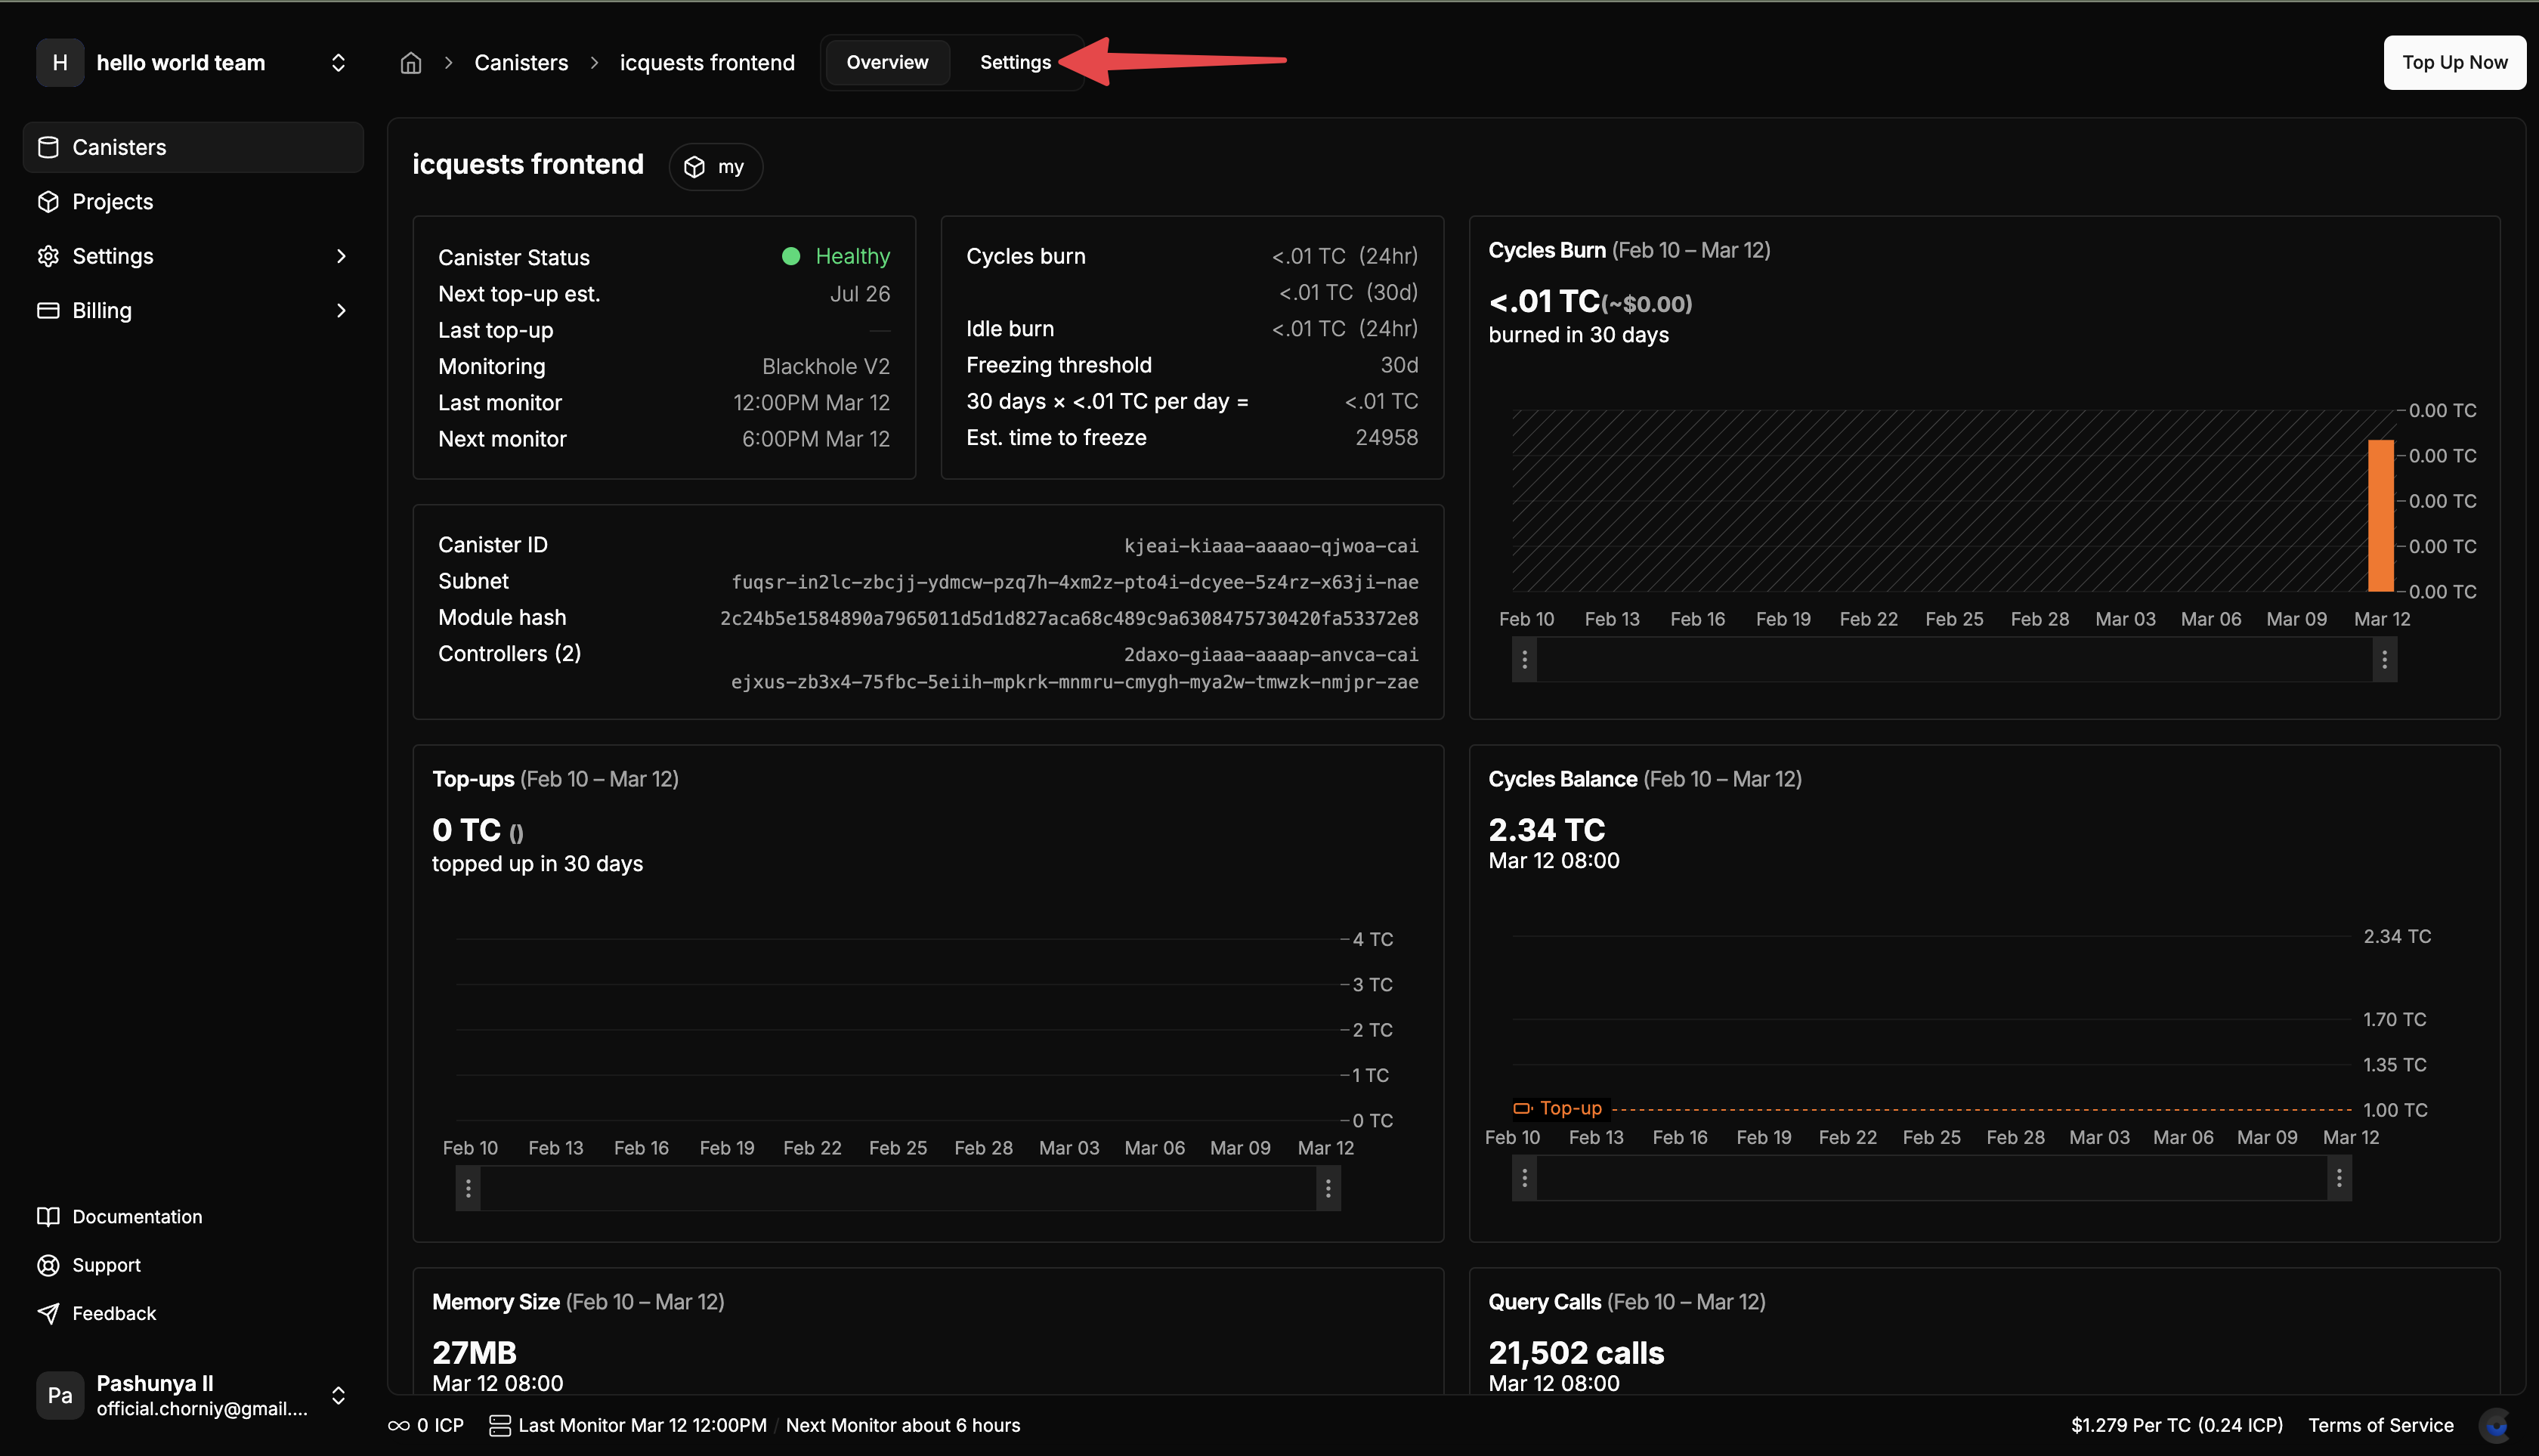Open Documentation from the sidebar
The image size is (2539, 1456).
137,1216
